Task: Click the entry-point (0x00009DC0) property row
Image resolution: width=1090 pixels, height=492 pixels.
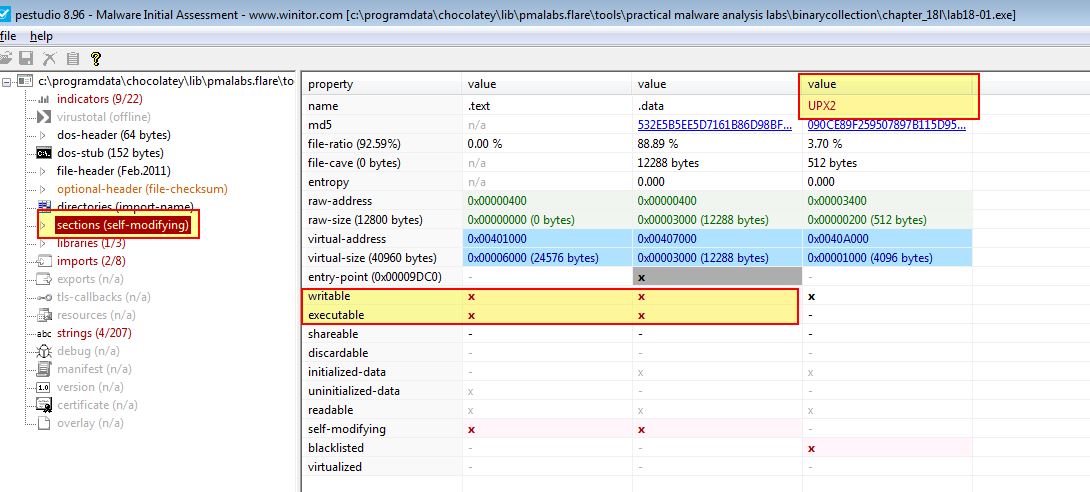Action: [375, 277]
